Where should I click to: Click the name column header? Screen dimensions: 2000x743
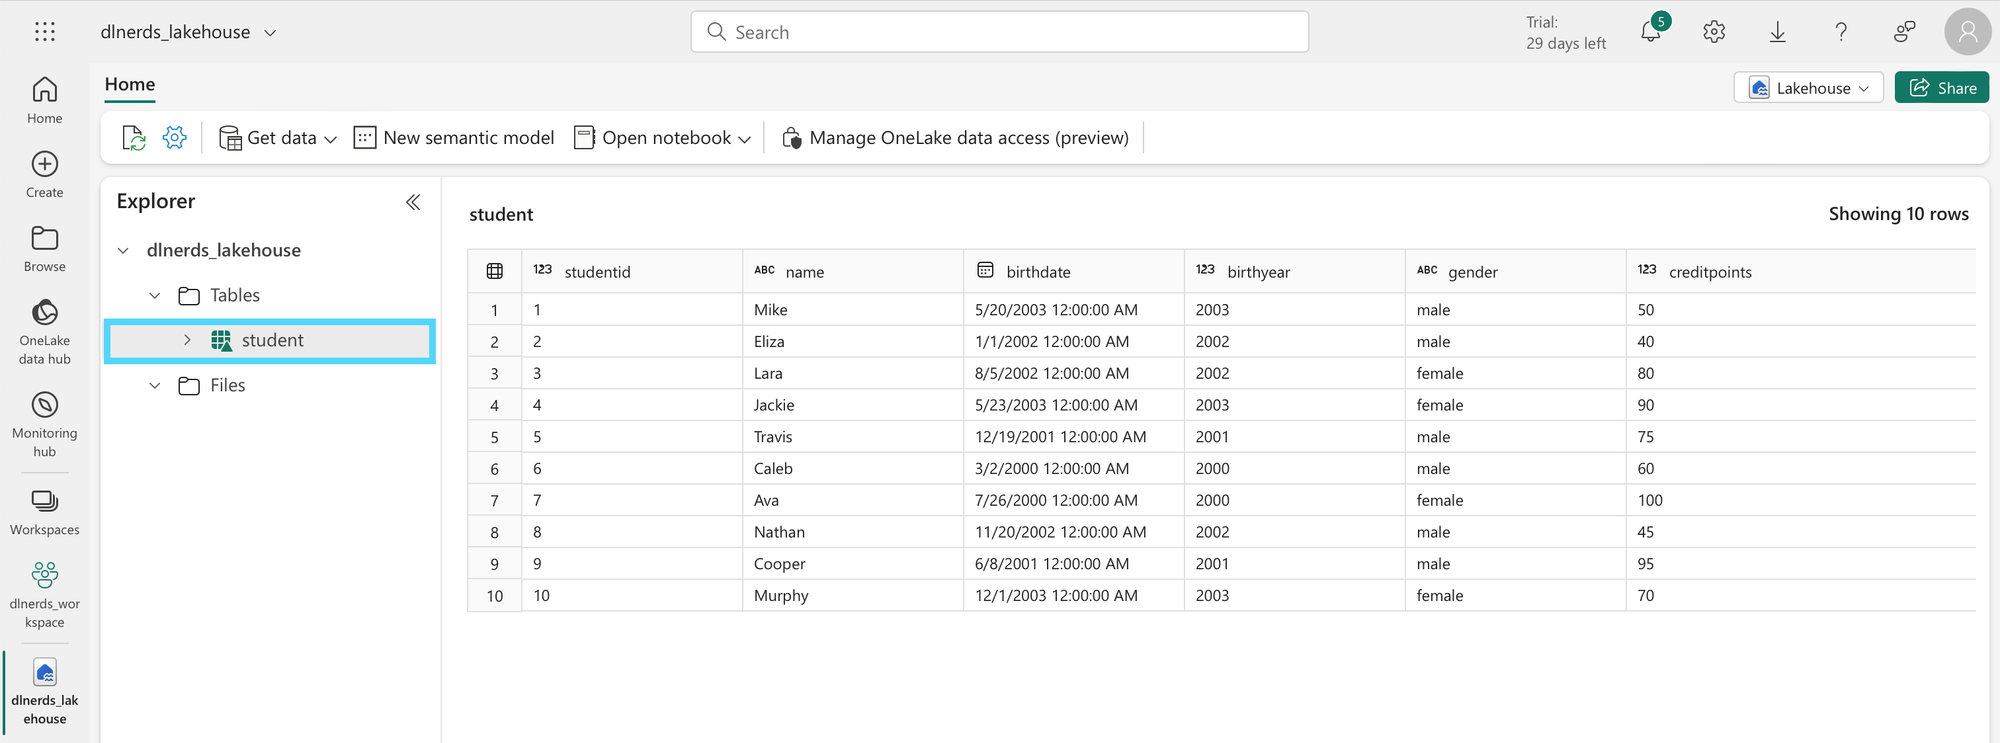(853, 271)
